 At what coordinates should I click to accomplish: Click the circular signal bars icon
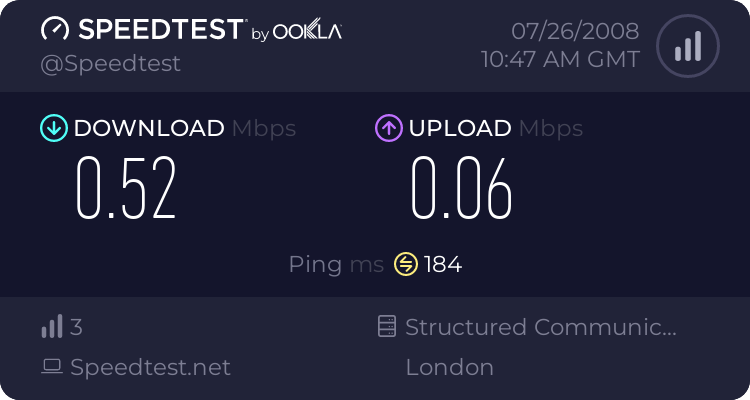(686, 46)
